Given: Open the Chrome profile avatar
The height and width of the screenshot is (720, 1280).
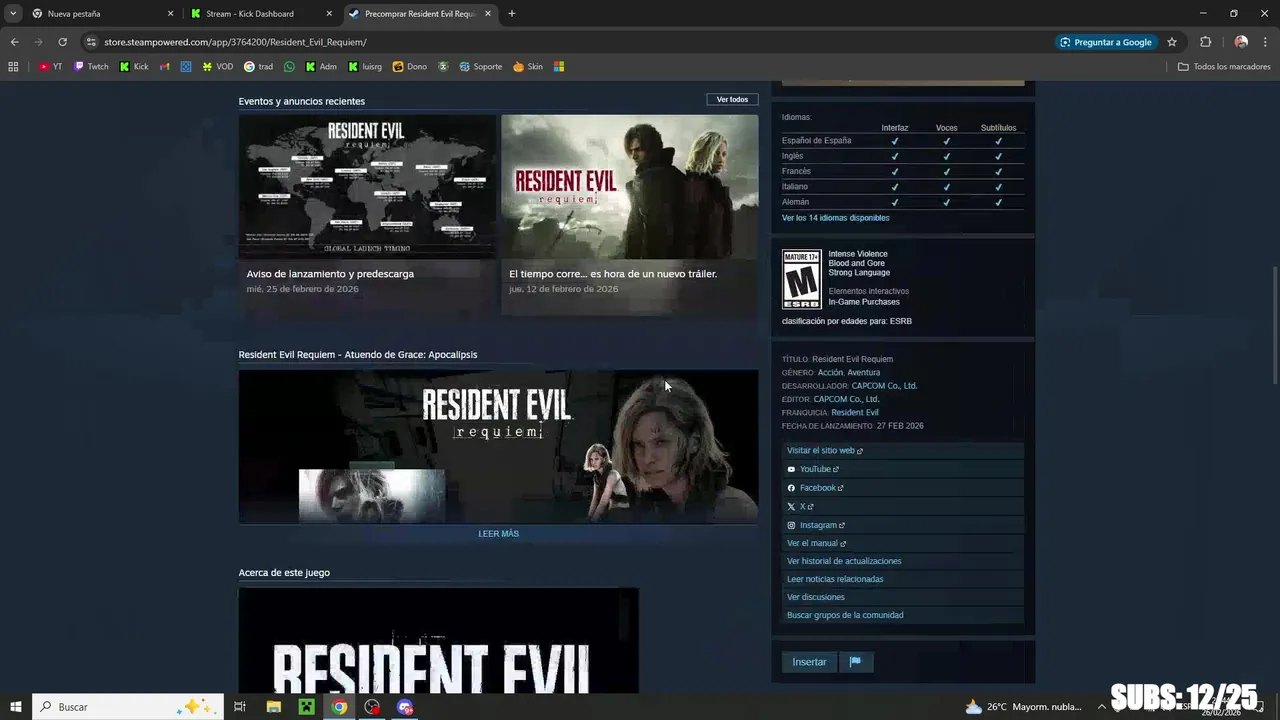Looking at the screenshot, I should click(1241, 42).
